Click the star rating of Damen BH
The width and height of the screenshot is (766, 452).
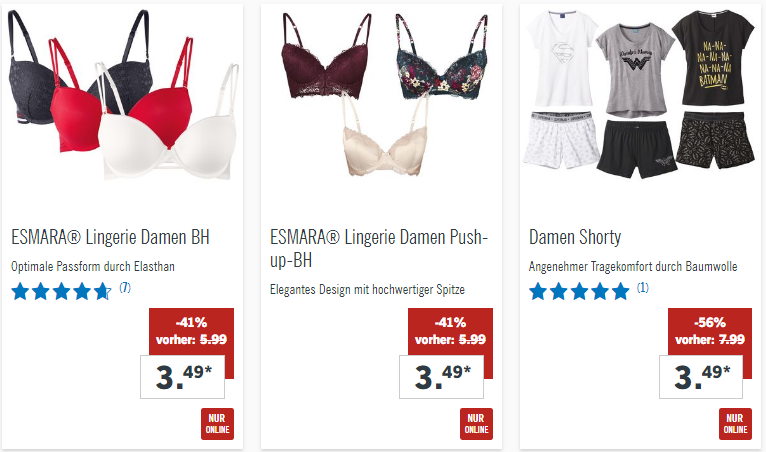point(62,291)
